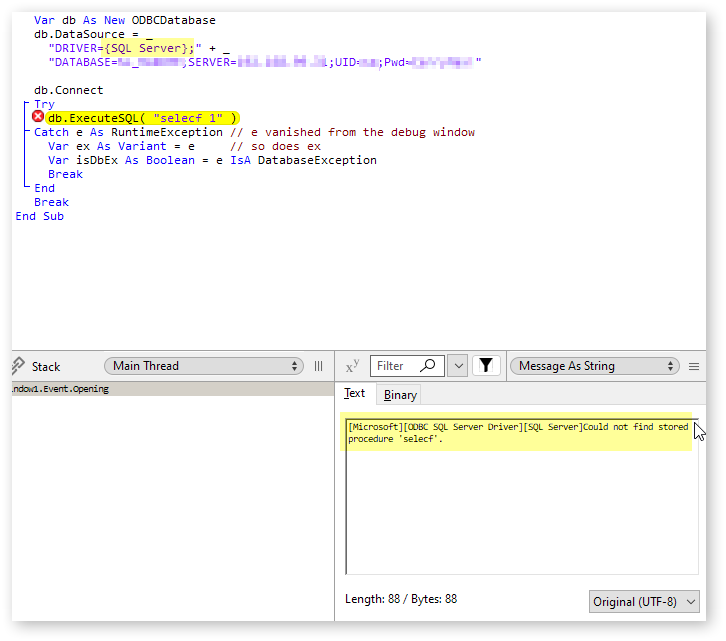Select the Window1.Event.Opening stack entry

[60, 389]
